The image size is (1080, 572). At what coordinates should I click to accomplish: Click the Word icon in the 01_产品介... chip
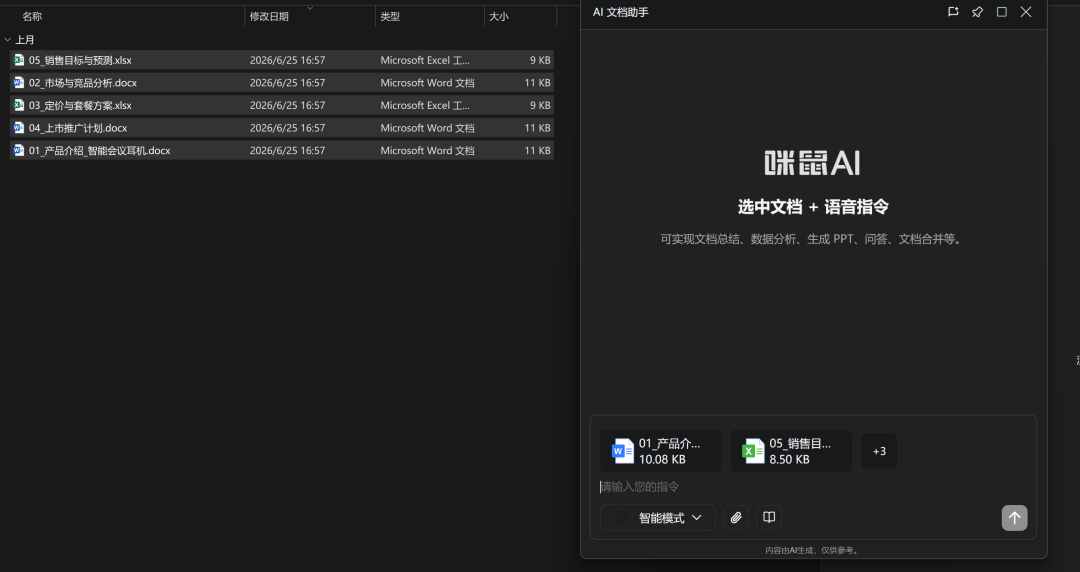pyautogui.click(x=623, y=451)
